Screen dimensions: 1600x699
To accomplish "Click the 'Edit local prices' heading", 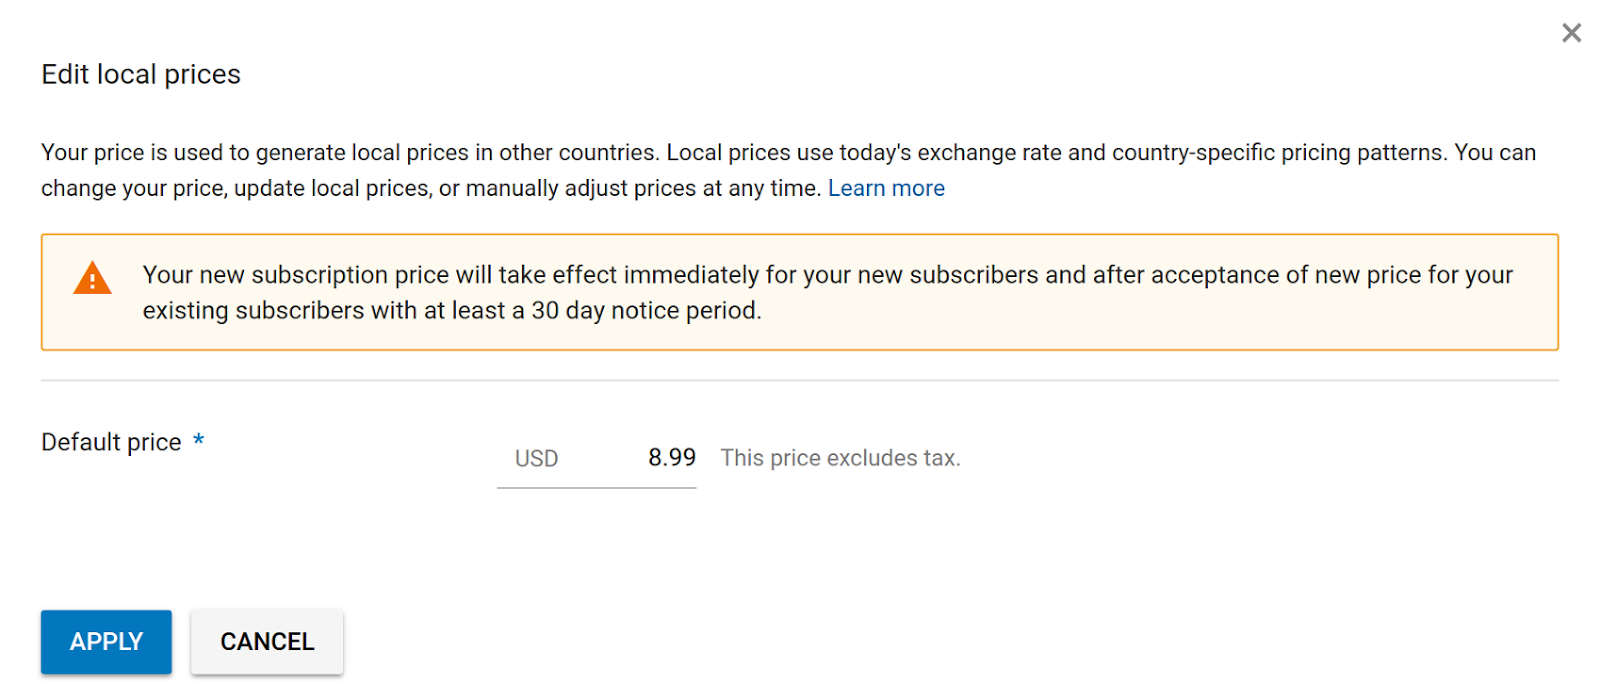I will tap(141, 74).
